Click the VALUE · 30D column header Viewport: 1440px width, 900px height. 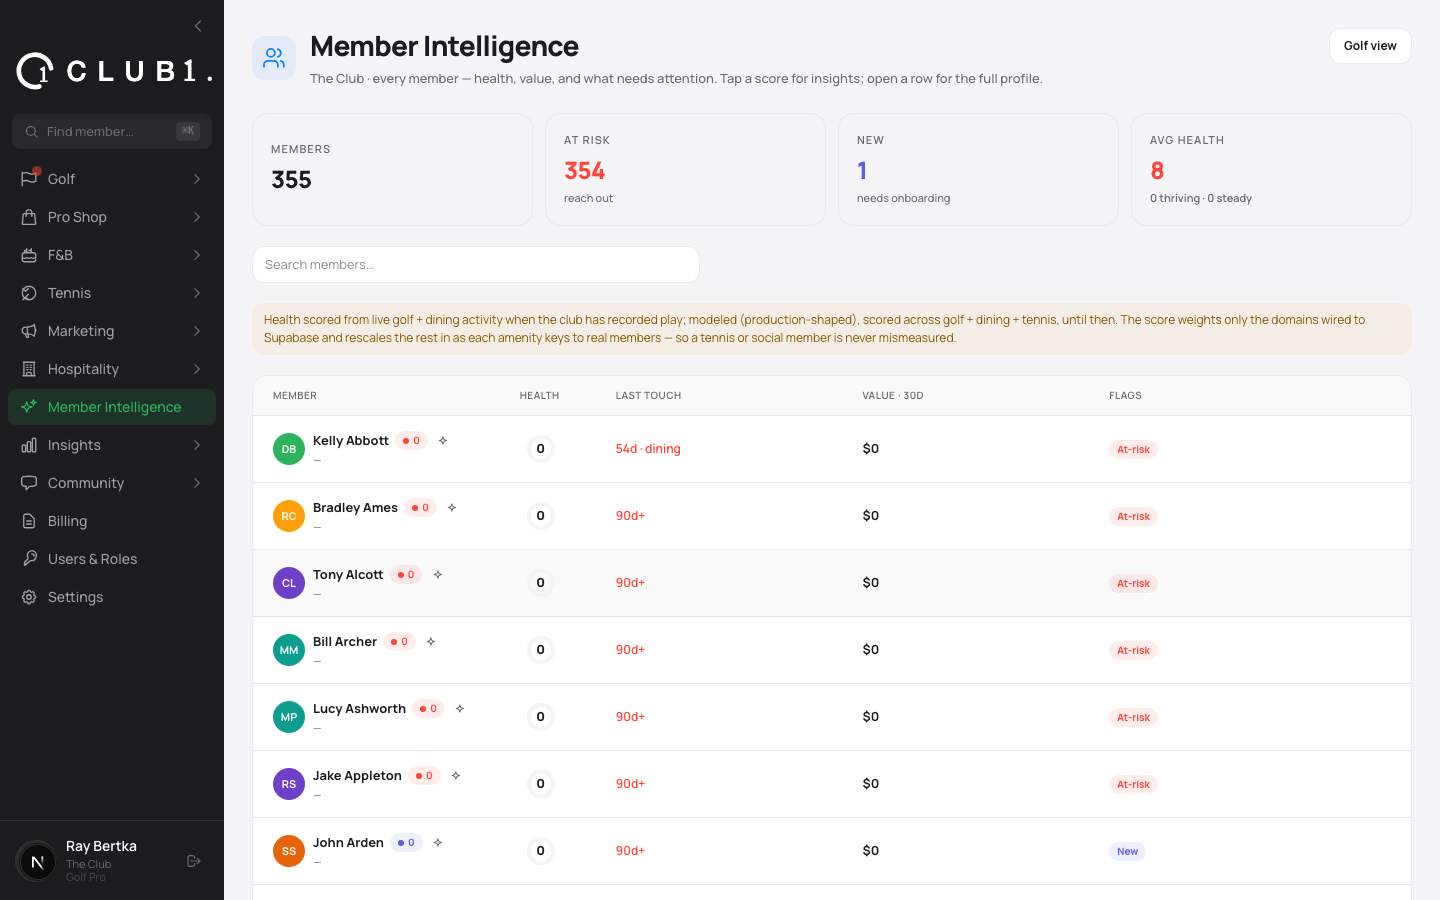(893, 396)
